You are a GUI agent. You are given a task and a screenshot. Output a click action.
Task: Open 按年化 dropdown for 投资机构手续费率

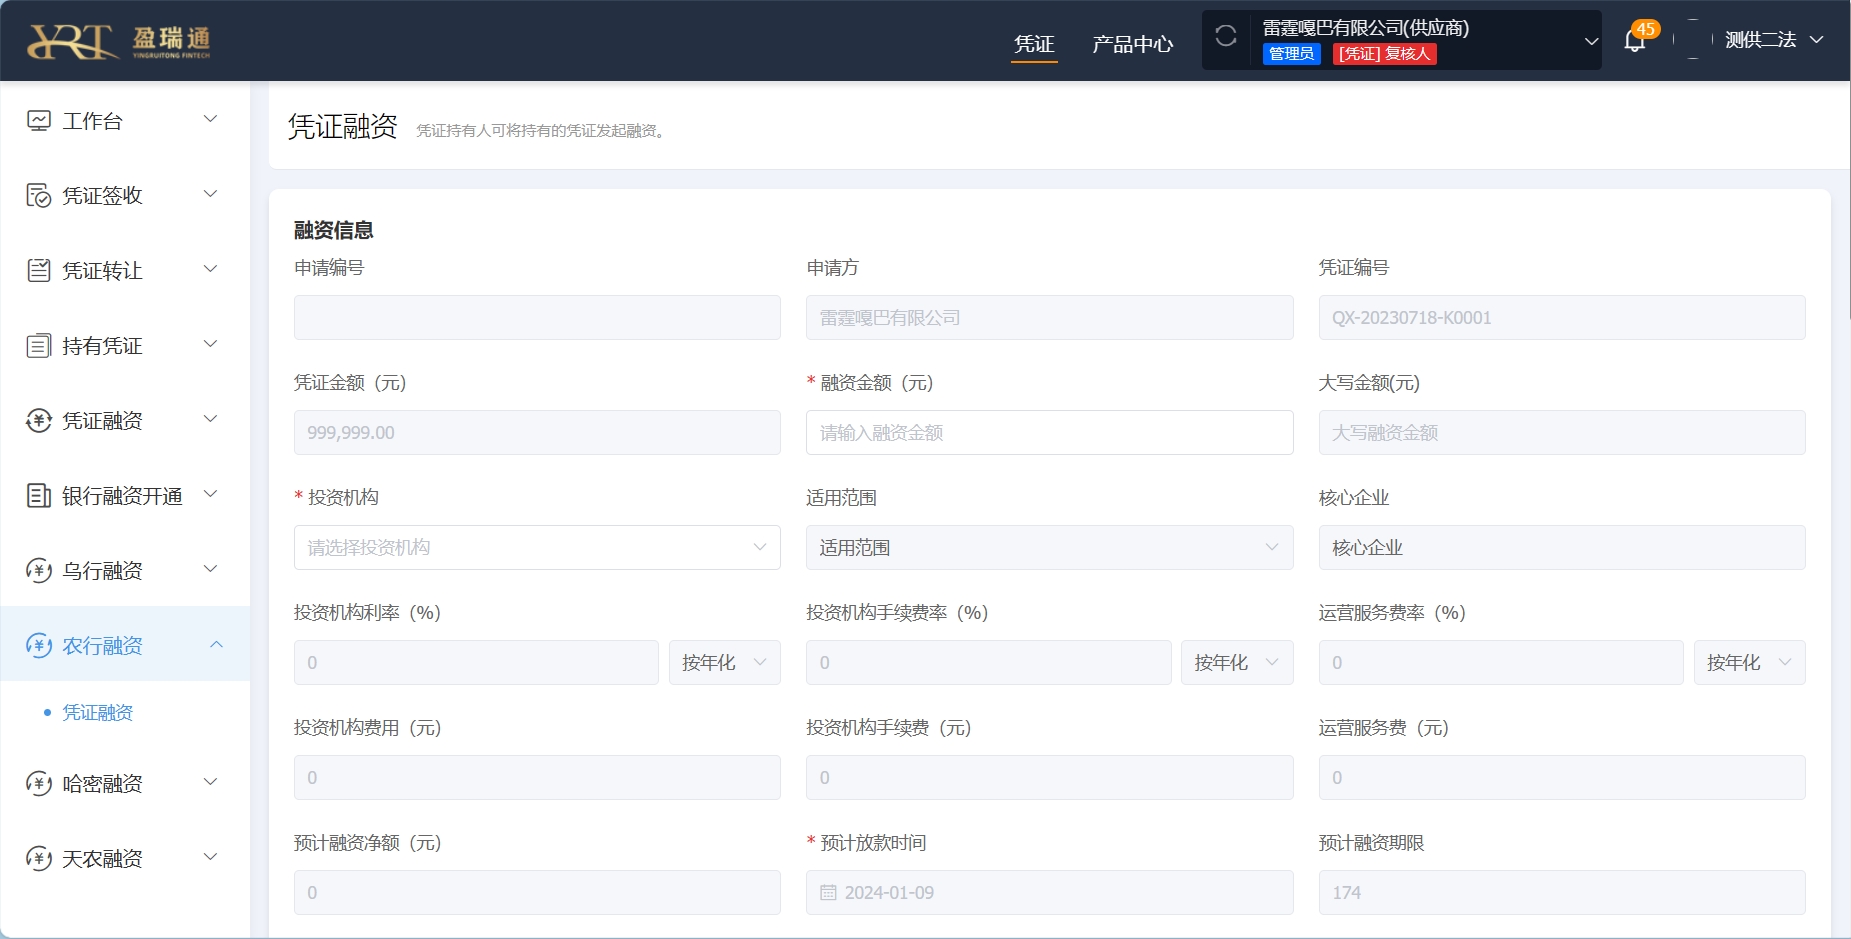tap(1237, 662)
